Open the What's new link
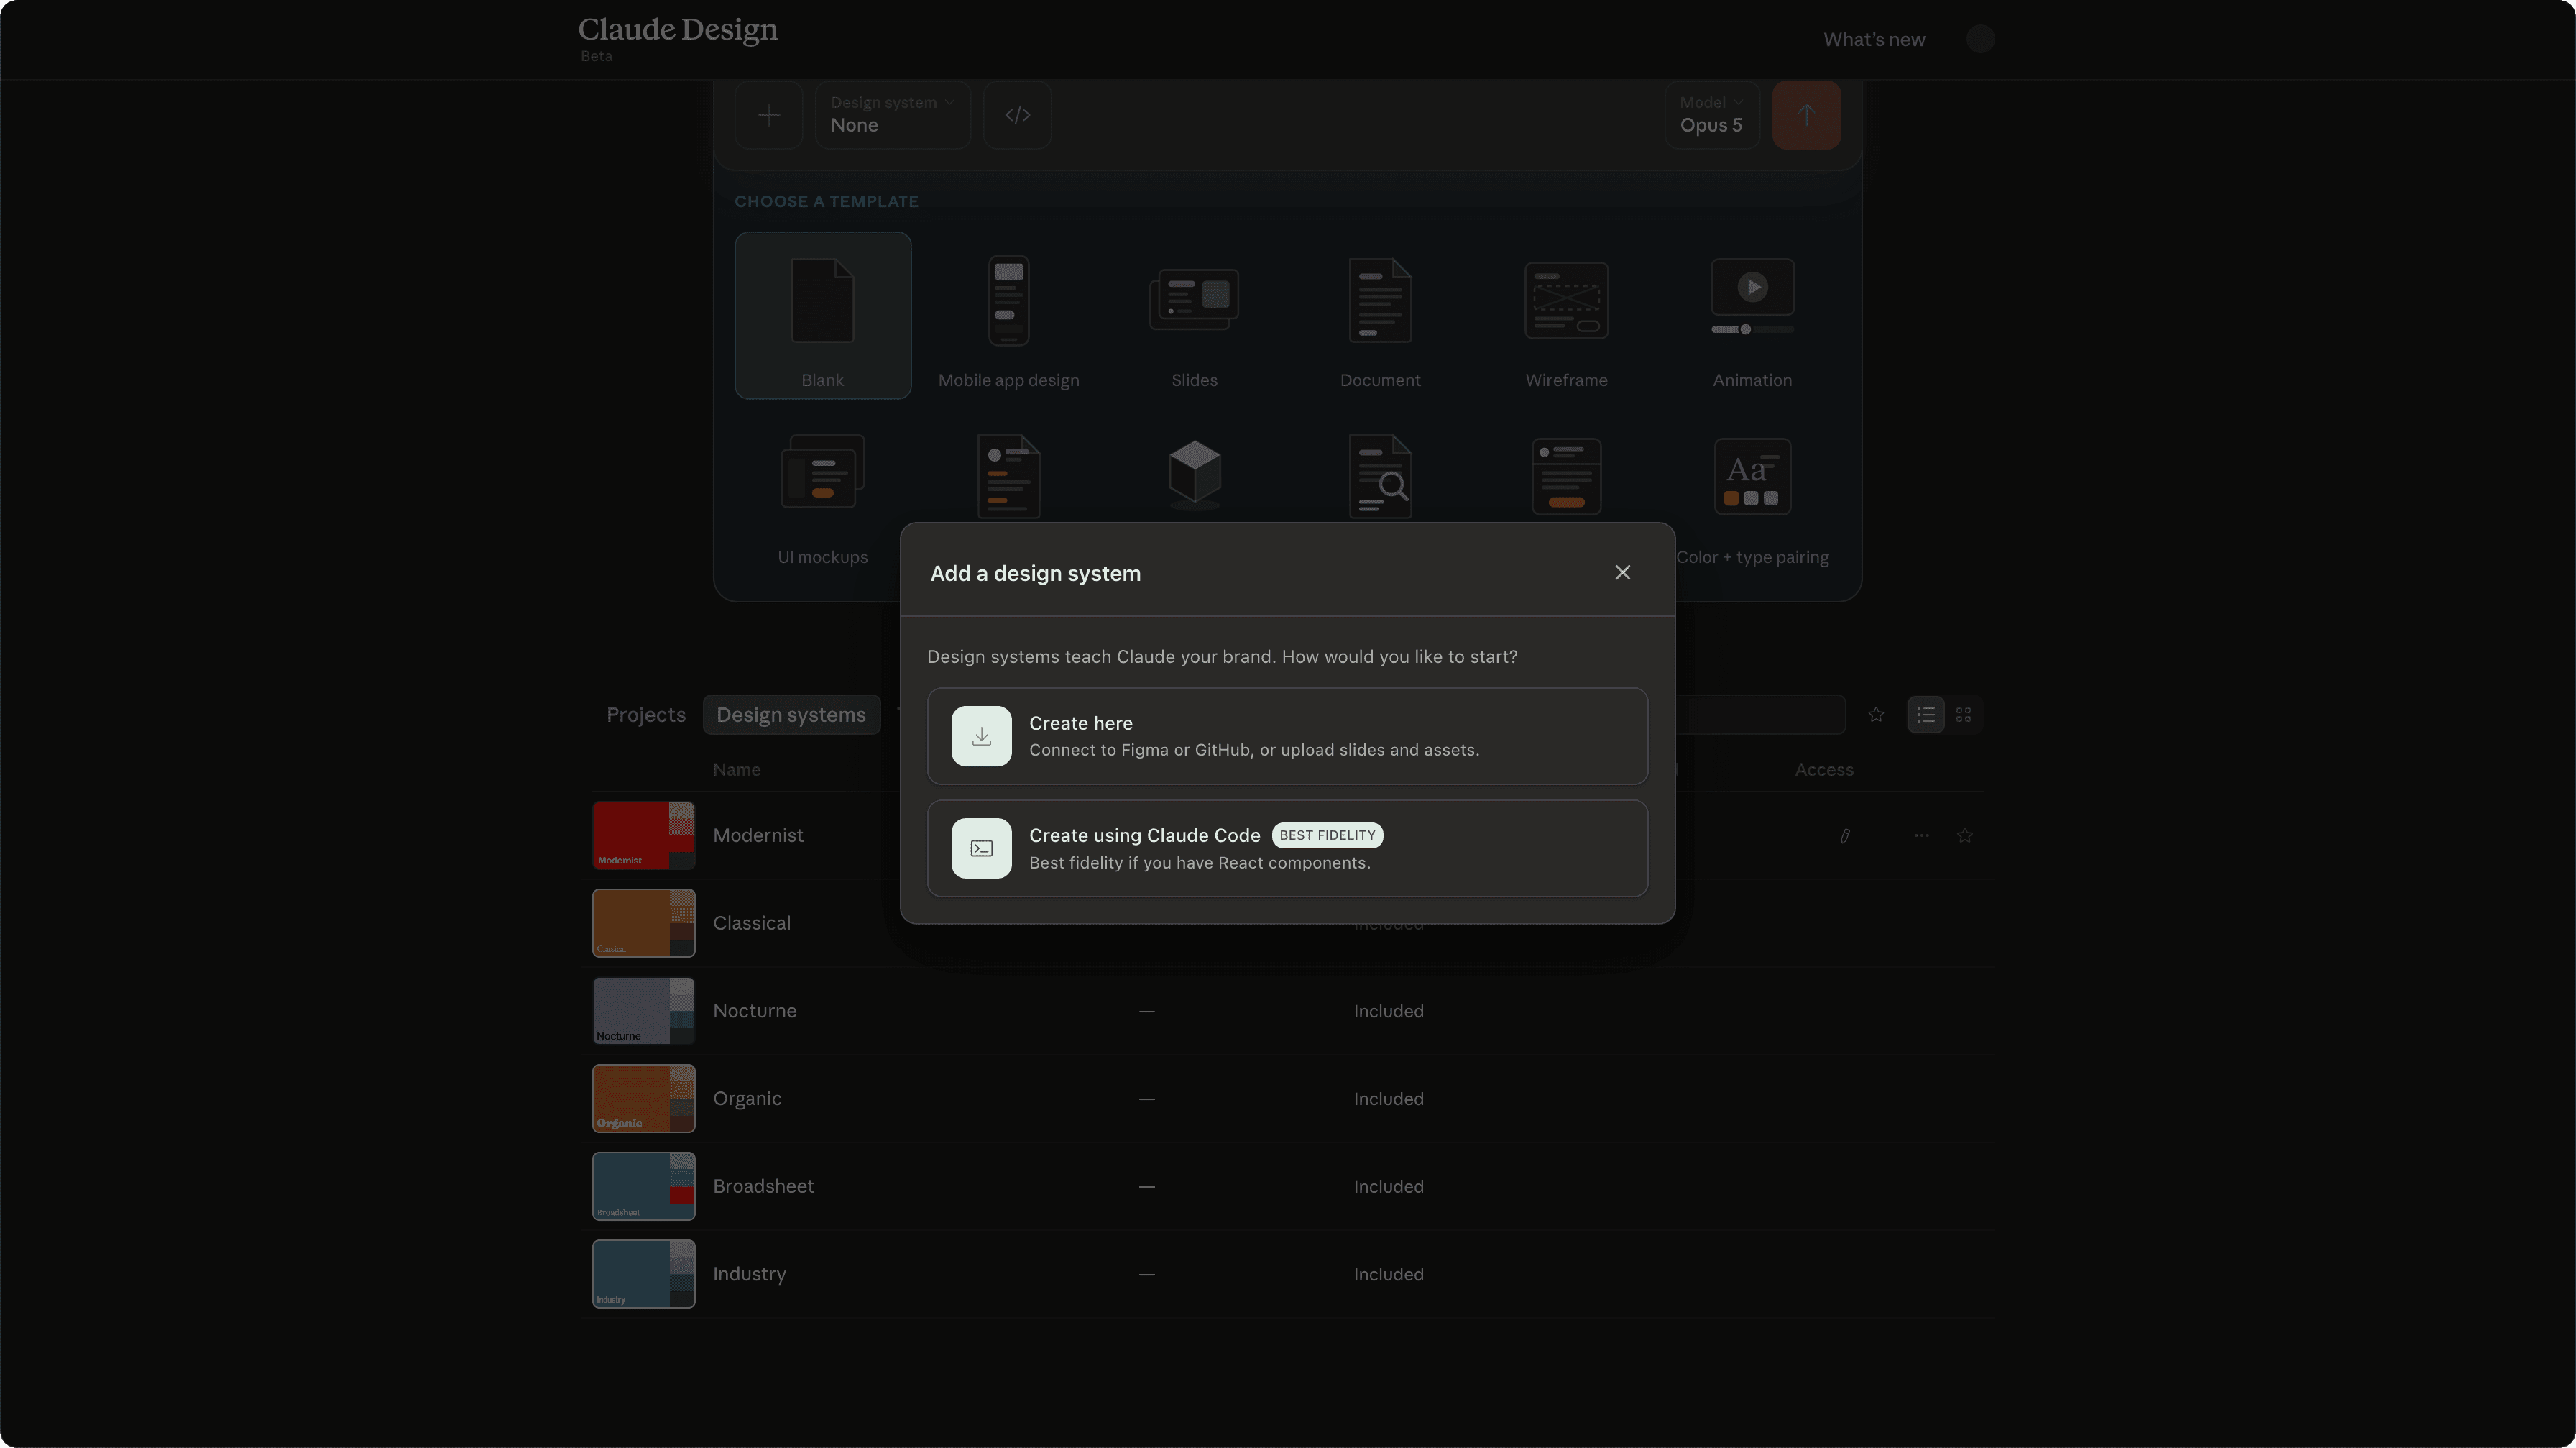The image size is (2576, 1448). click(x=1873, y=39)
